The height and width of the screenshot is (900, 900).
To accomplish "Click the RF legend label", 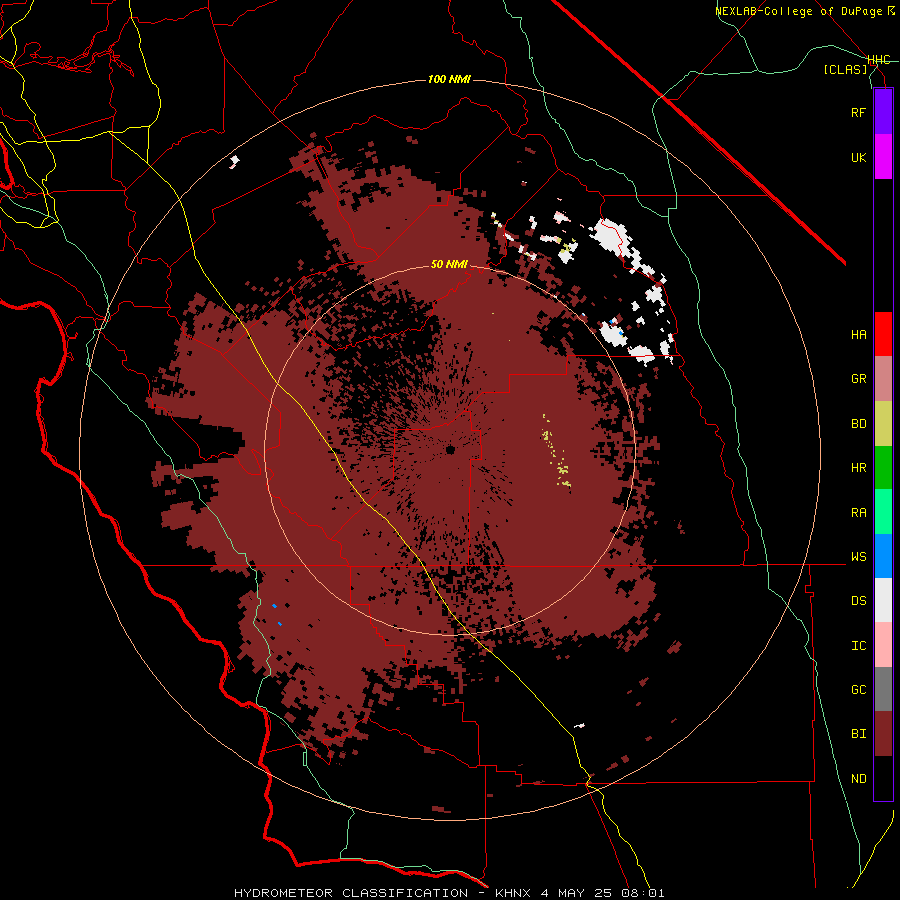I will coord(858,112).
